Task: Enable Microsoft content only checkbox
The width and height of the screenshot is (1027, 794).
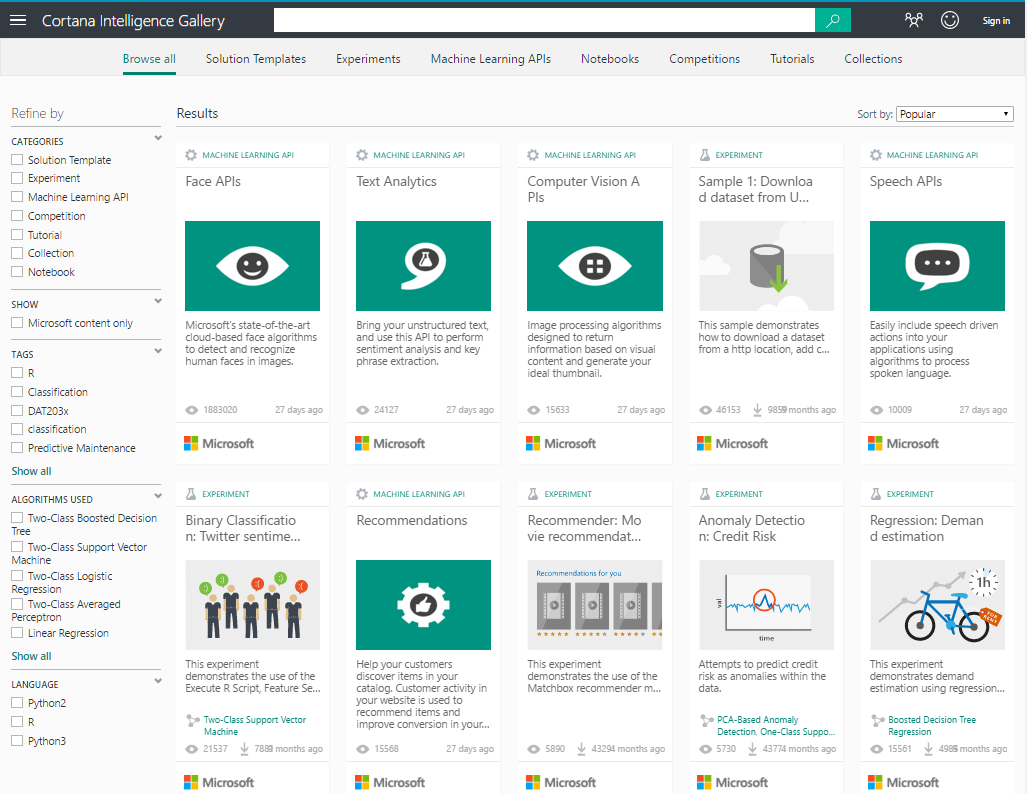Action: coord(17,323)
